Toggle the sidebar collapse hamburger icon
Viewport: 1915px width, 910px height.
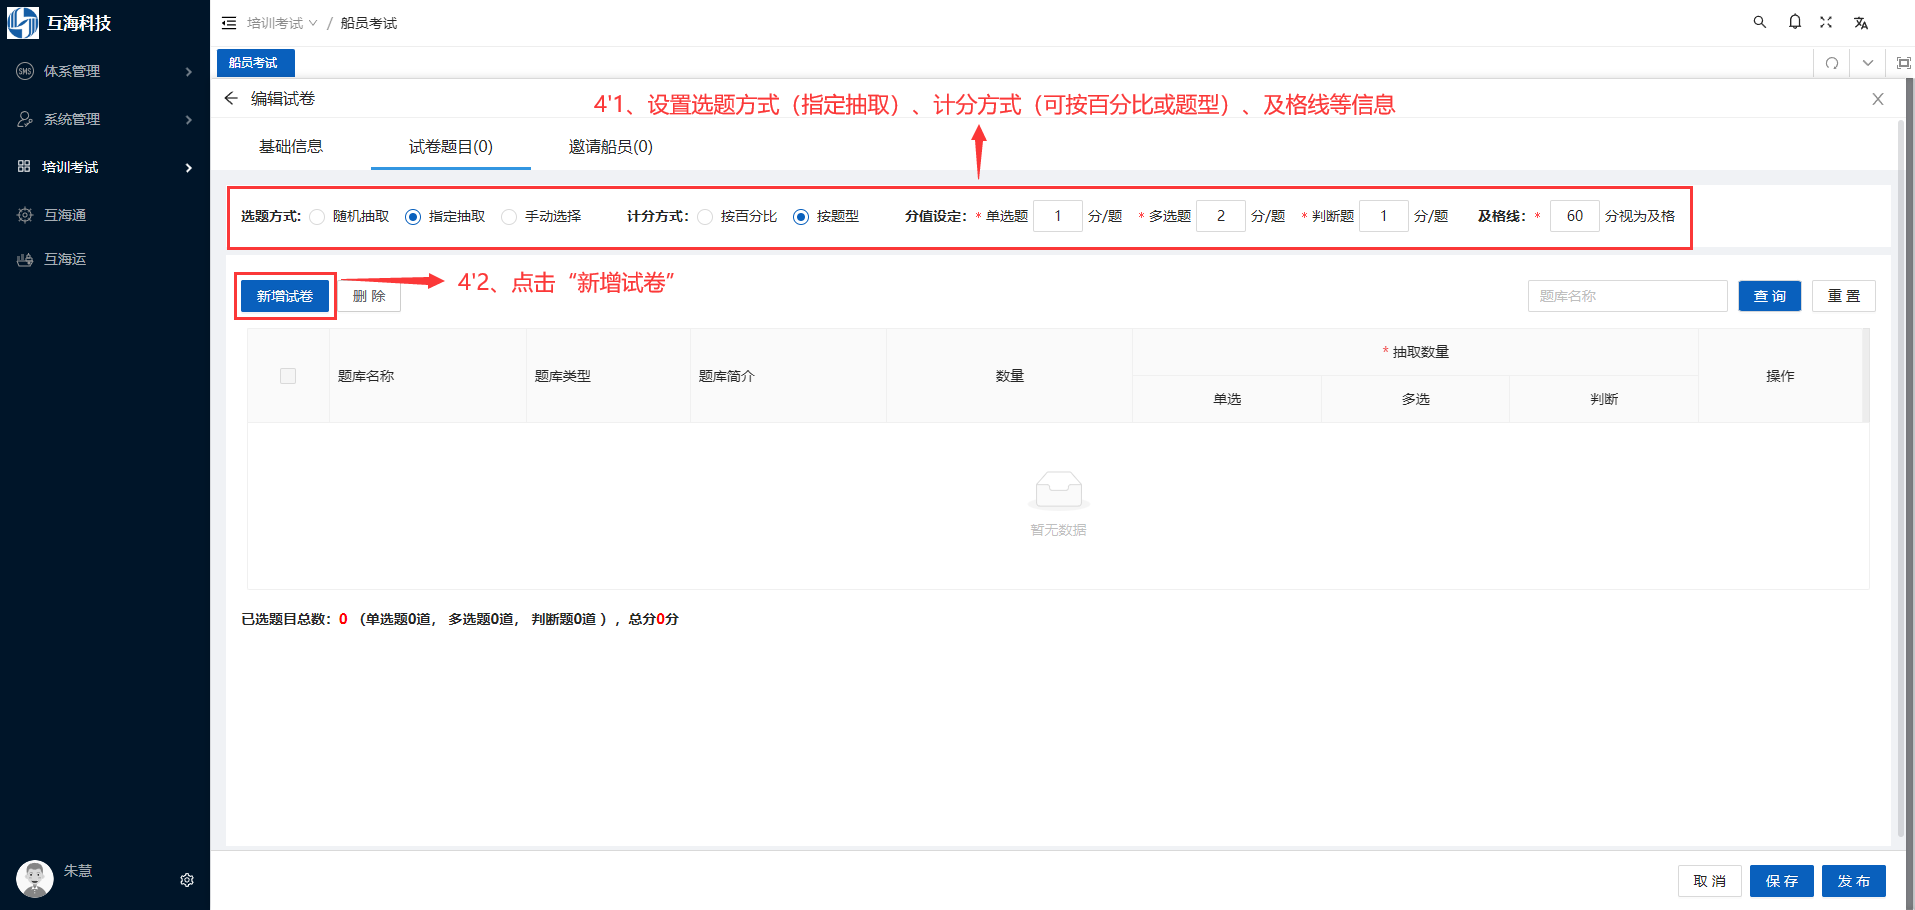(x=229, y=23)
